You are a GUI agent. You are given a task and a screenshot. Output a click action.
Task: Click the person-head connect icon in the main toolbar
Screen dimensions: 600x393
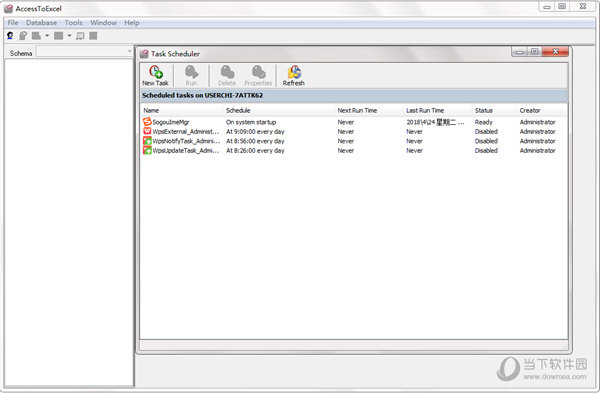[10, 36]
